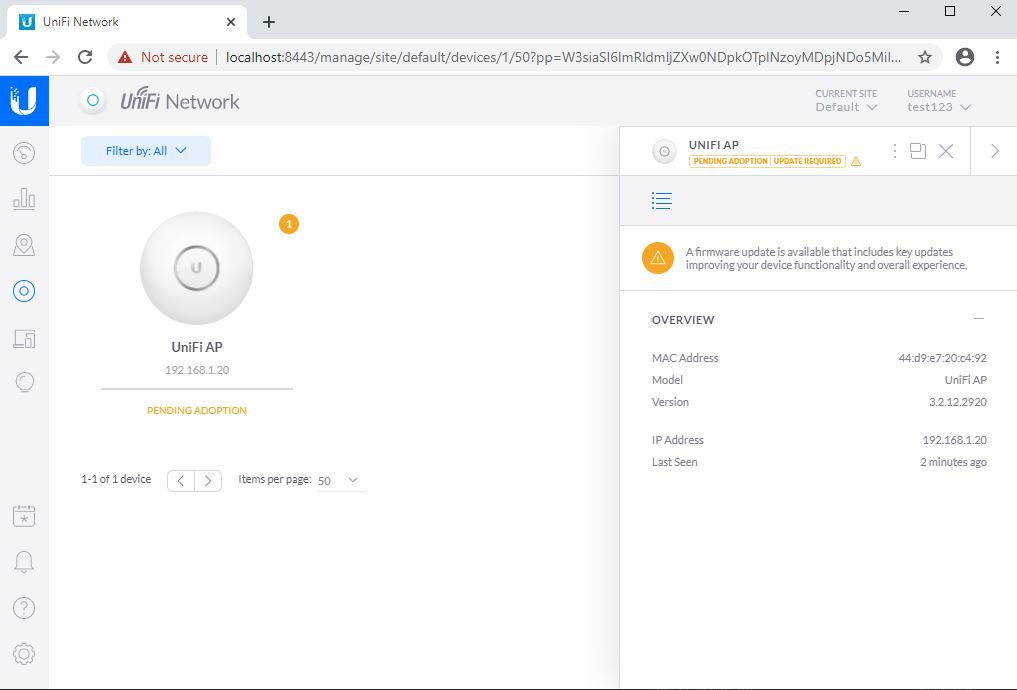Open the Dashboard icon in sidebar
Image resolution: width=1017 pixels, height=690 pixels.
coord(24,153)
